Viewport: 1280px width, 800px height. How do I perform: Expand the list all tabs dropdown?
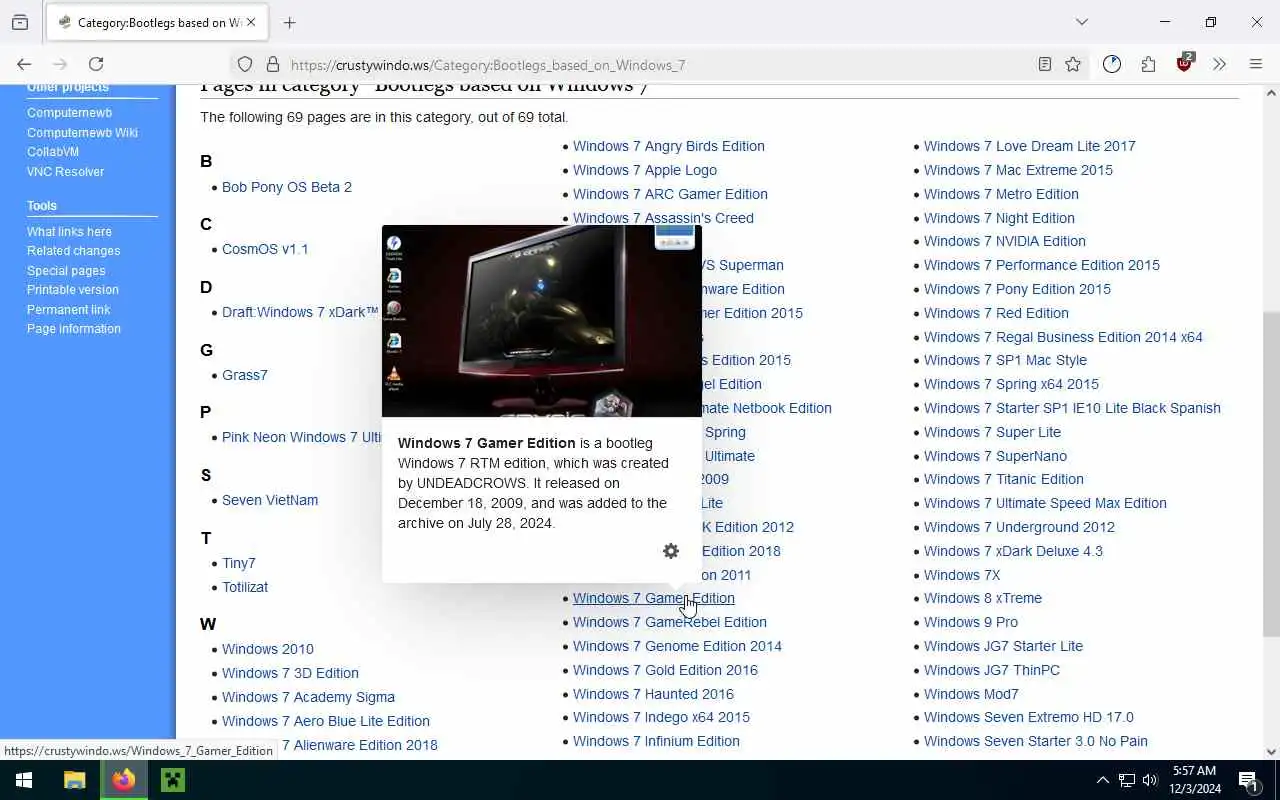1081,22
